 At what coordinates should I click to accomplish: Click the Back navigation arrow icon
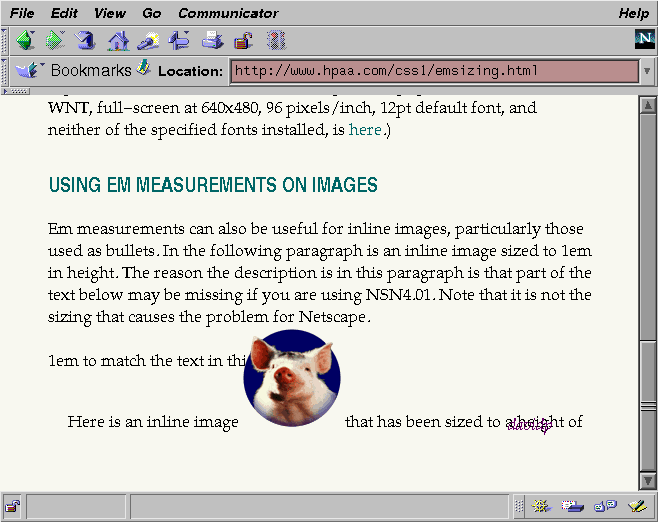tap(25, 41)
